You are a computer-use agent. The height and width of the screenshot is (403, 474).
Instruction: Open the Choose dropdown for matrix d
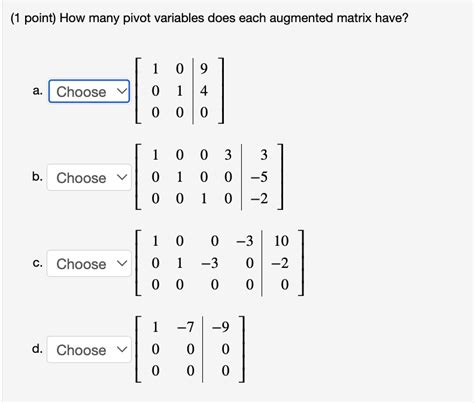89,349
